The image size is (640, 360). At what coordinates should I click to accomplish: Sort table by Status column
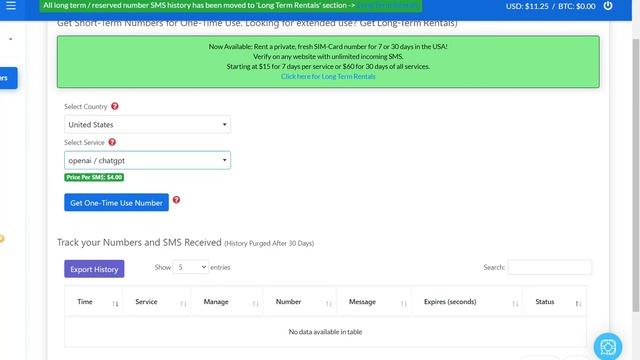coord(555,302)
